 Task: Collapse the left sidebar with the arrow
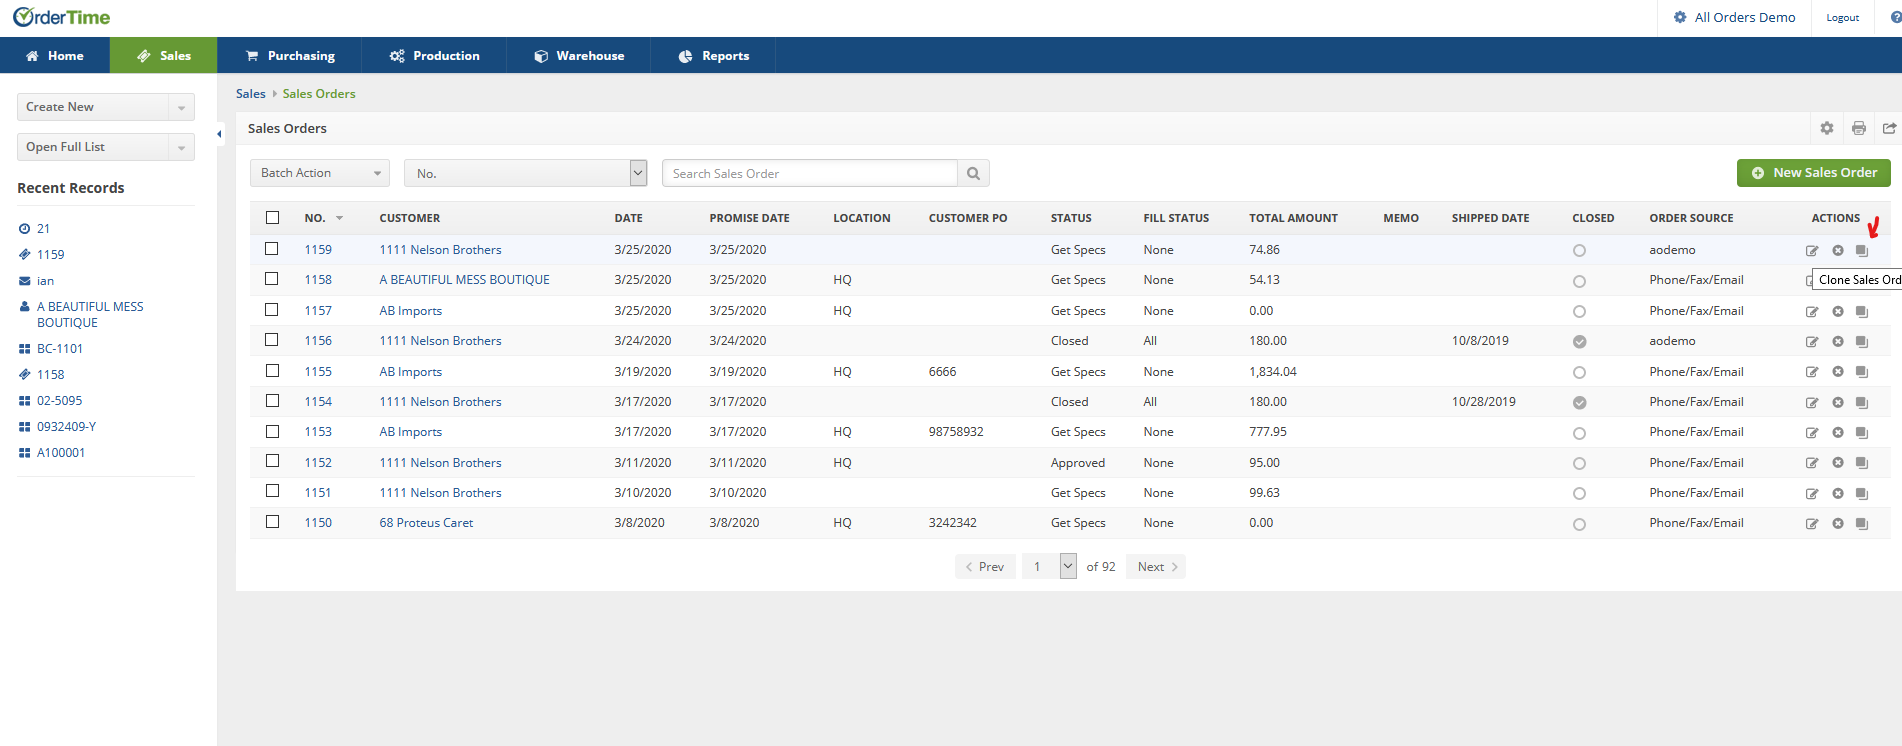(219, 133)
